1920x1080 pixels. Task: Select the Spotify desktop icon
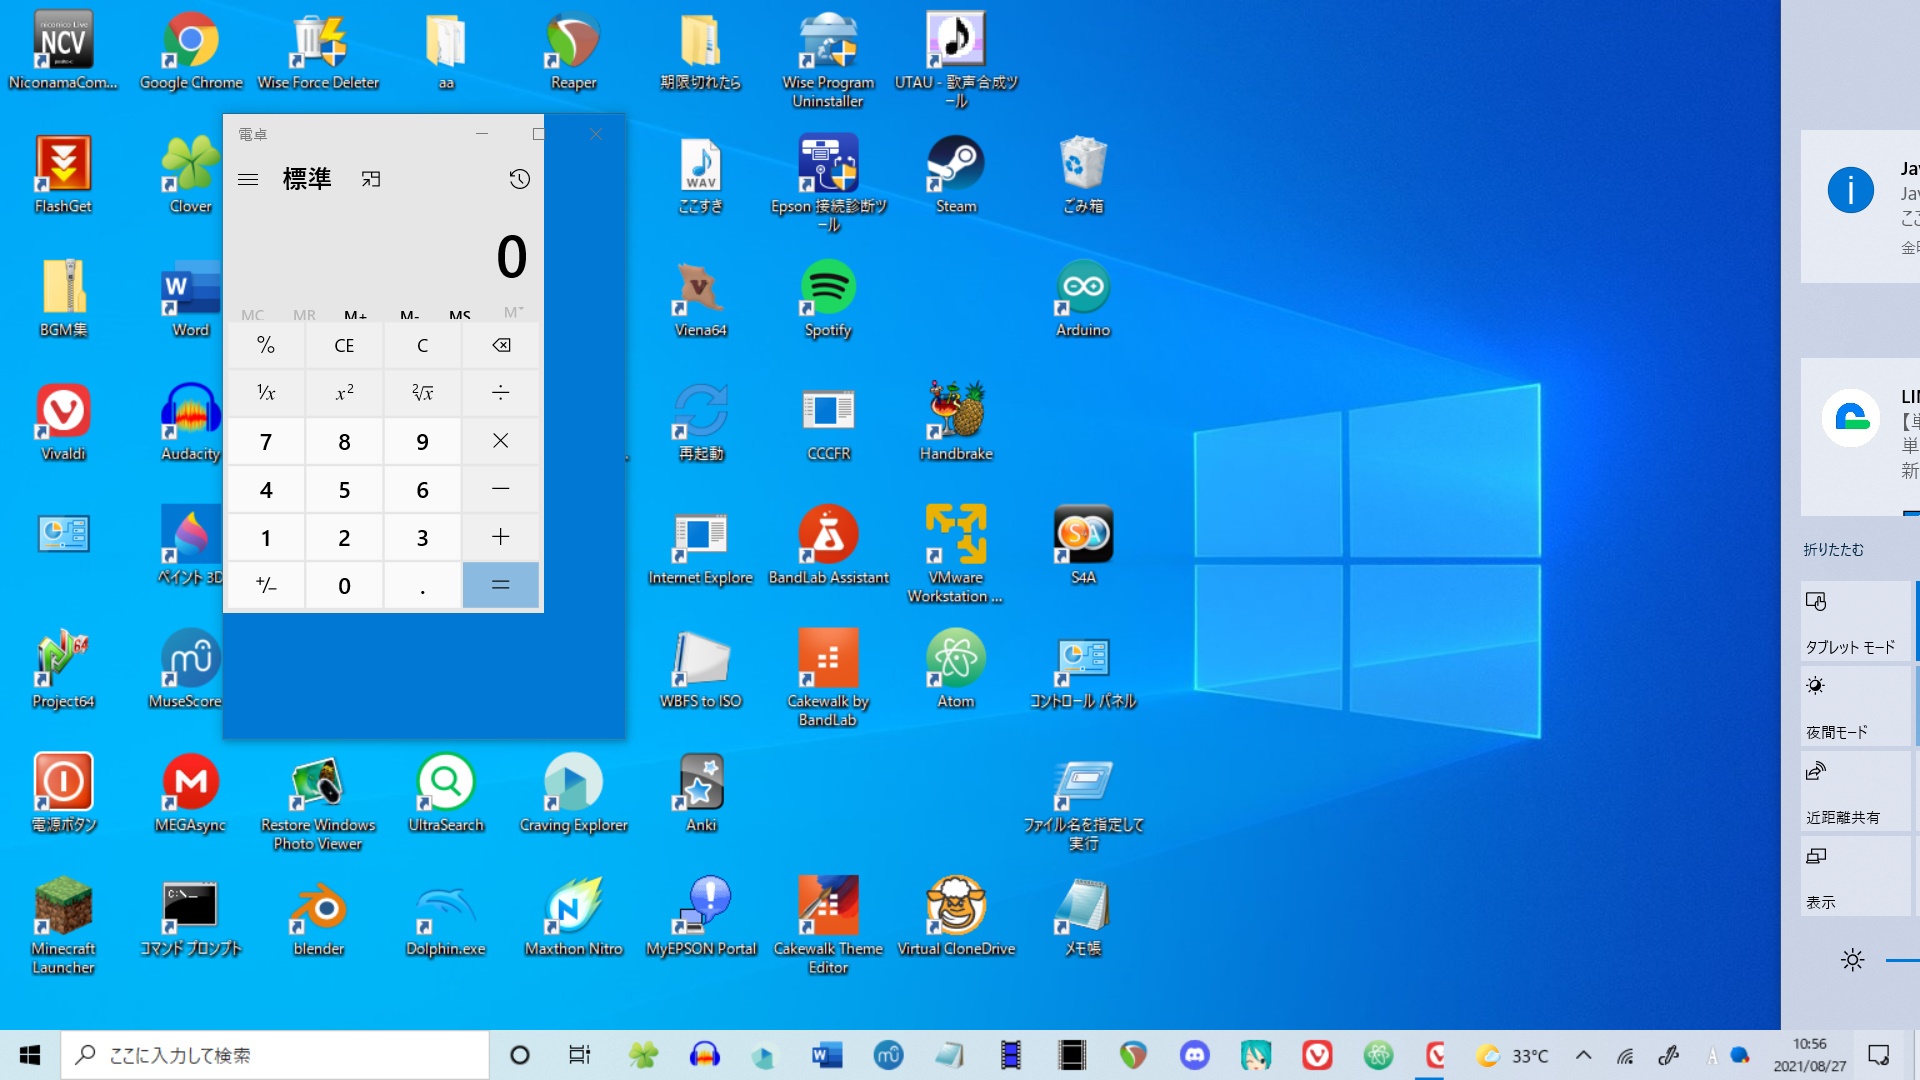coord(828,299)
